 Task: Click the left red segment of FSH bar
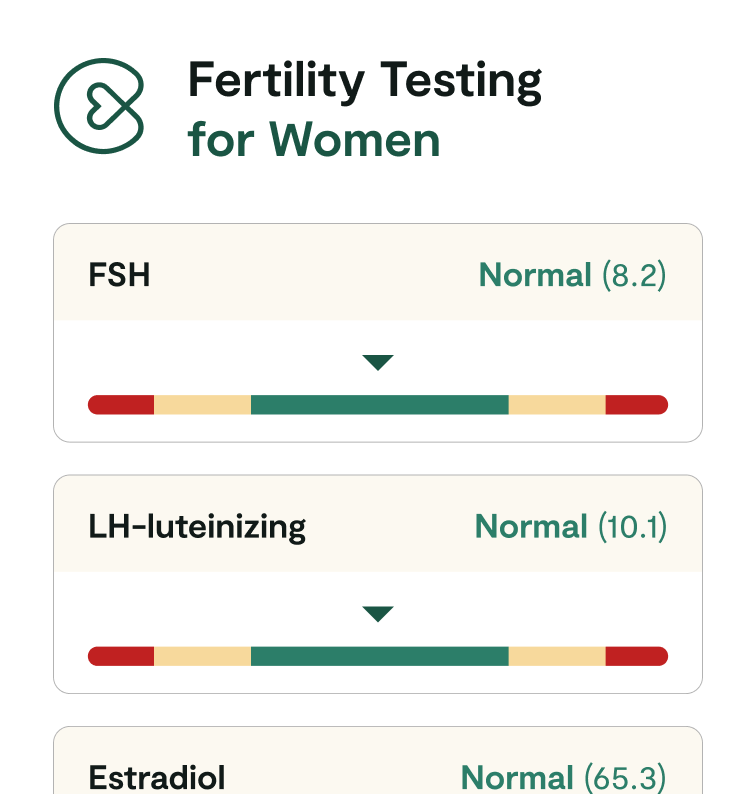pyautogui.click(x=121, y=405)
